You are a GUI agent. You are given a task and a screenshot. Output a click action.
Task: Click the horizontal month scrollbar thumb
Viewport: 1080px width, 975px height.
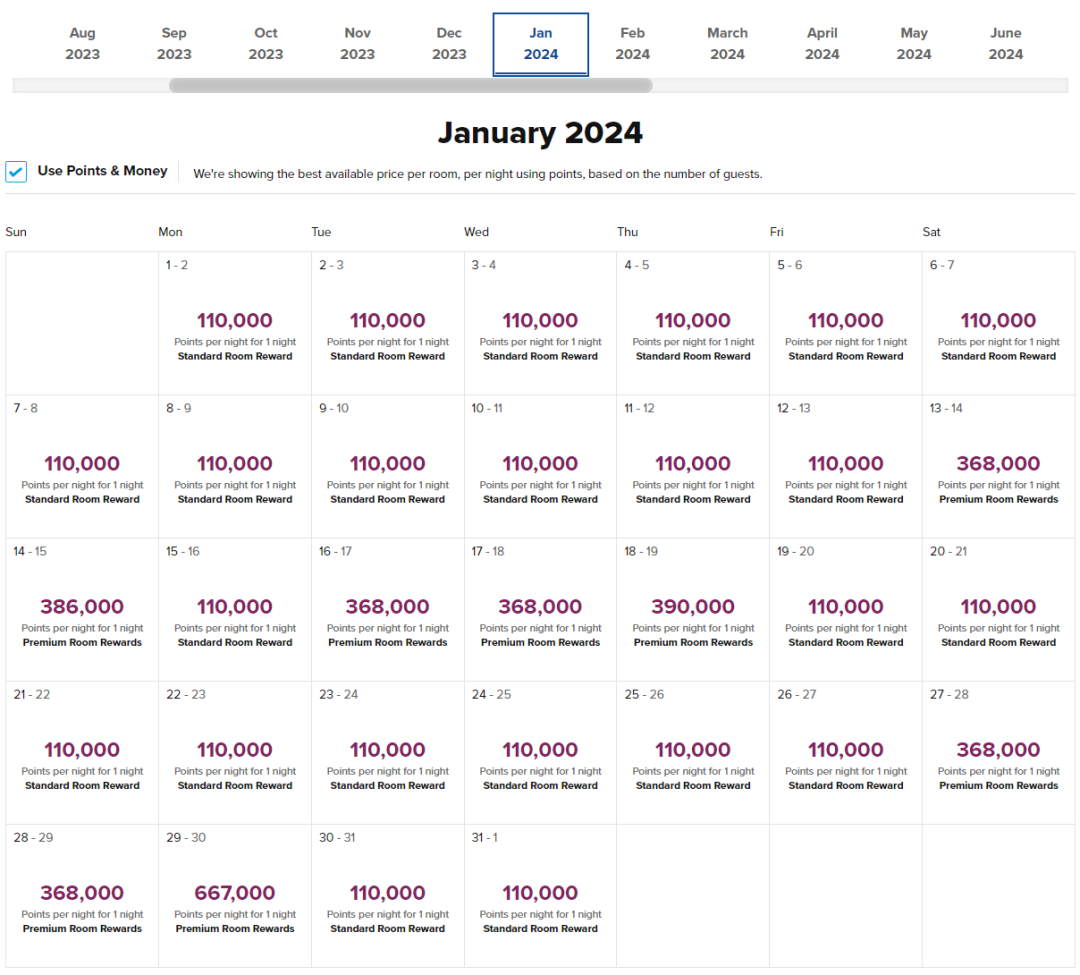(410, 86)
